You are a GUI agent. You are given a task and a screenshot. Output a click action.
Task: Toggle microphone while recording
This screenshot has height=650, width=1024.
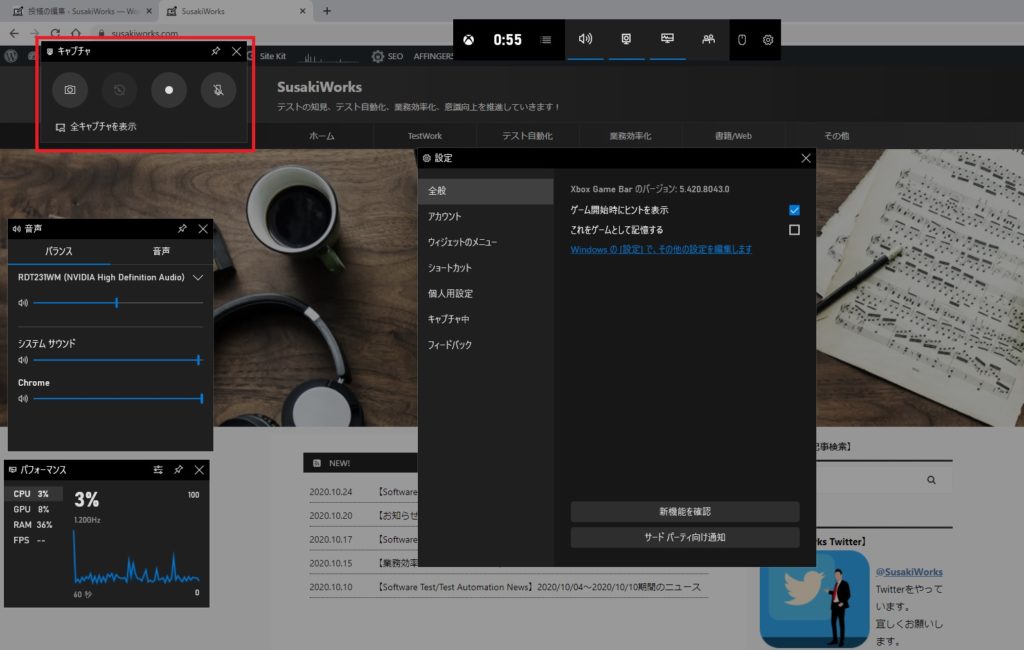click(218, 89)
